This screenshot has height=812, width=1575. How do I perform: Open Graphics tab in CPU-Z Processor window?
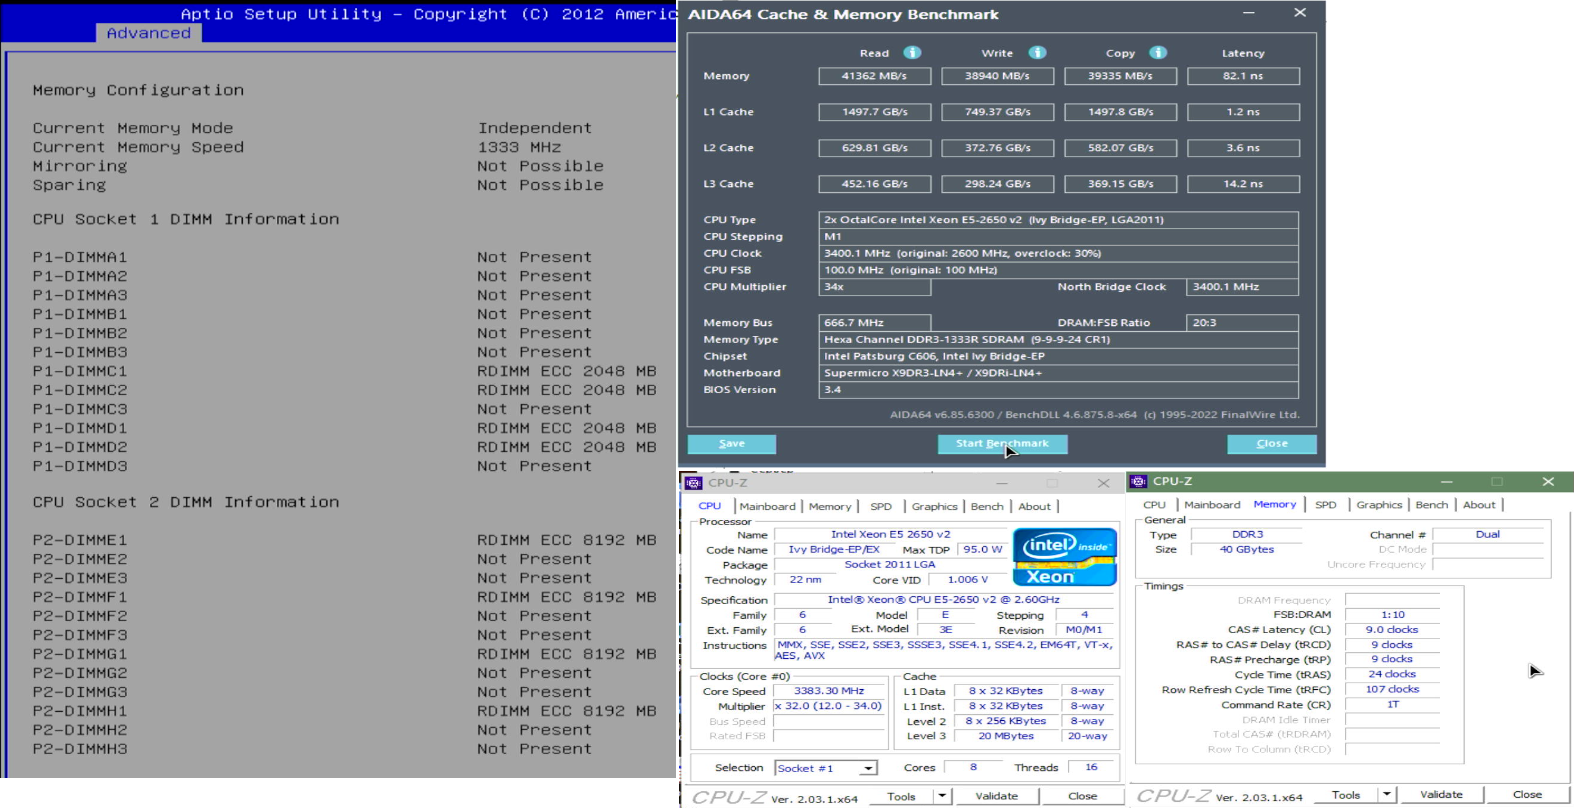pyautogui.click(x=934, y=507)
